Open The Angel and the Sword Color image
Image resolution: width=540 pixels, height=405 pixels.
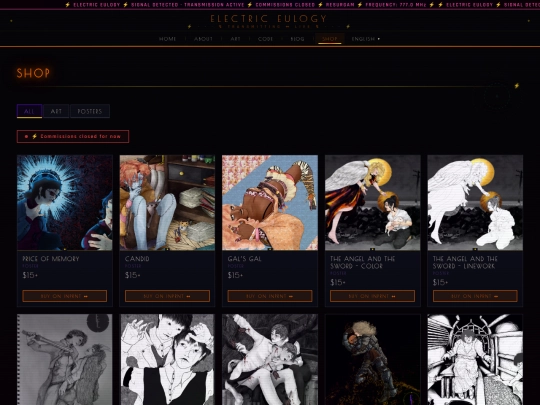(x=373, y=202)
